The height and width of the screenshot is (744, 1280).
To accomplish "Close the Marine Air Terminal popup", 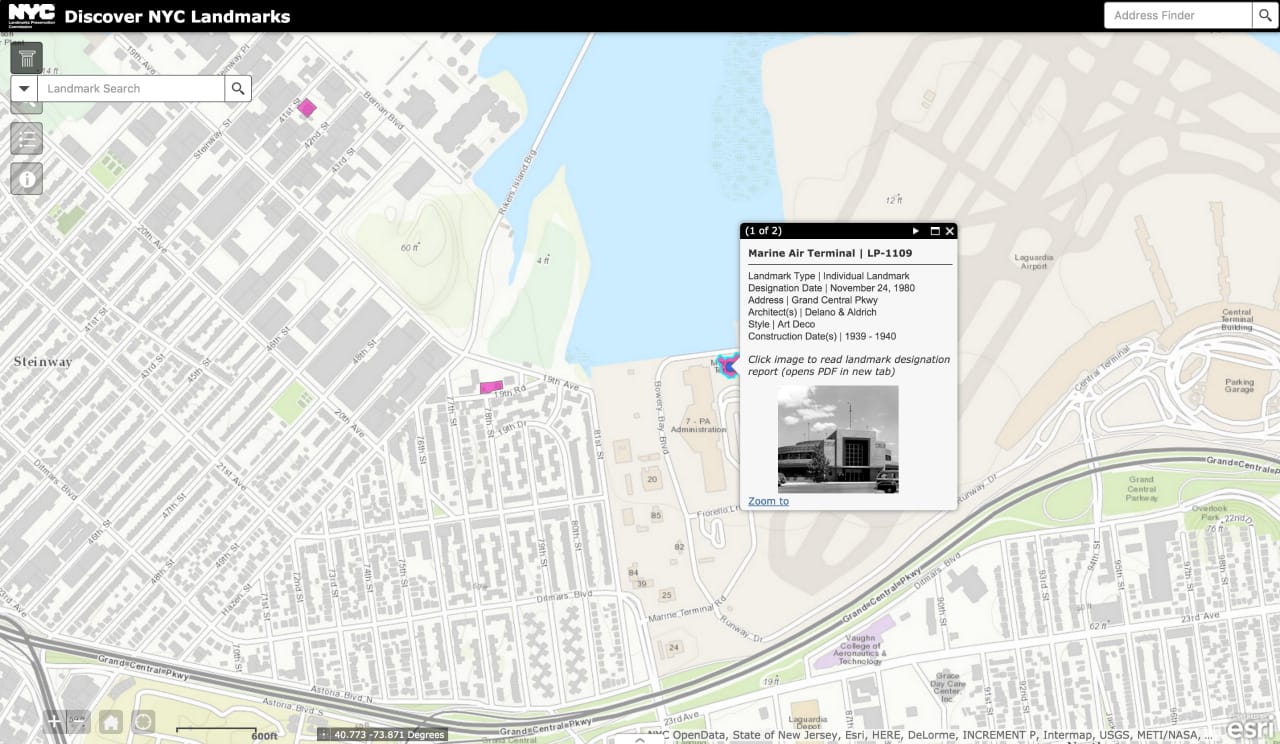I will [950, 231].
